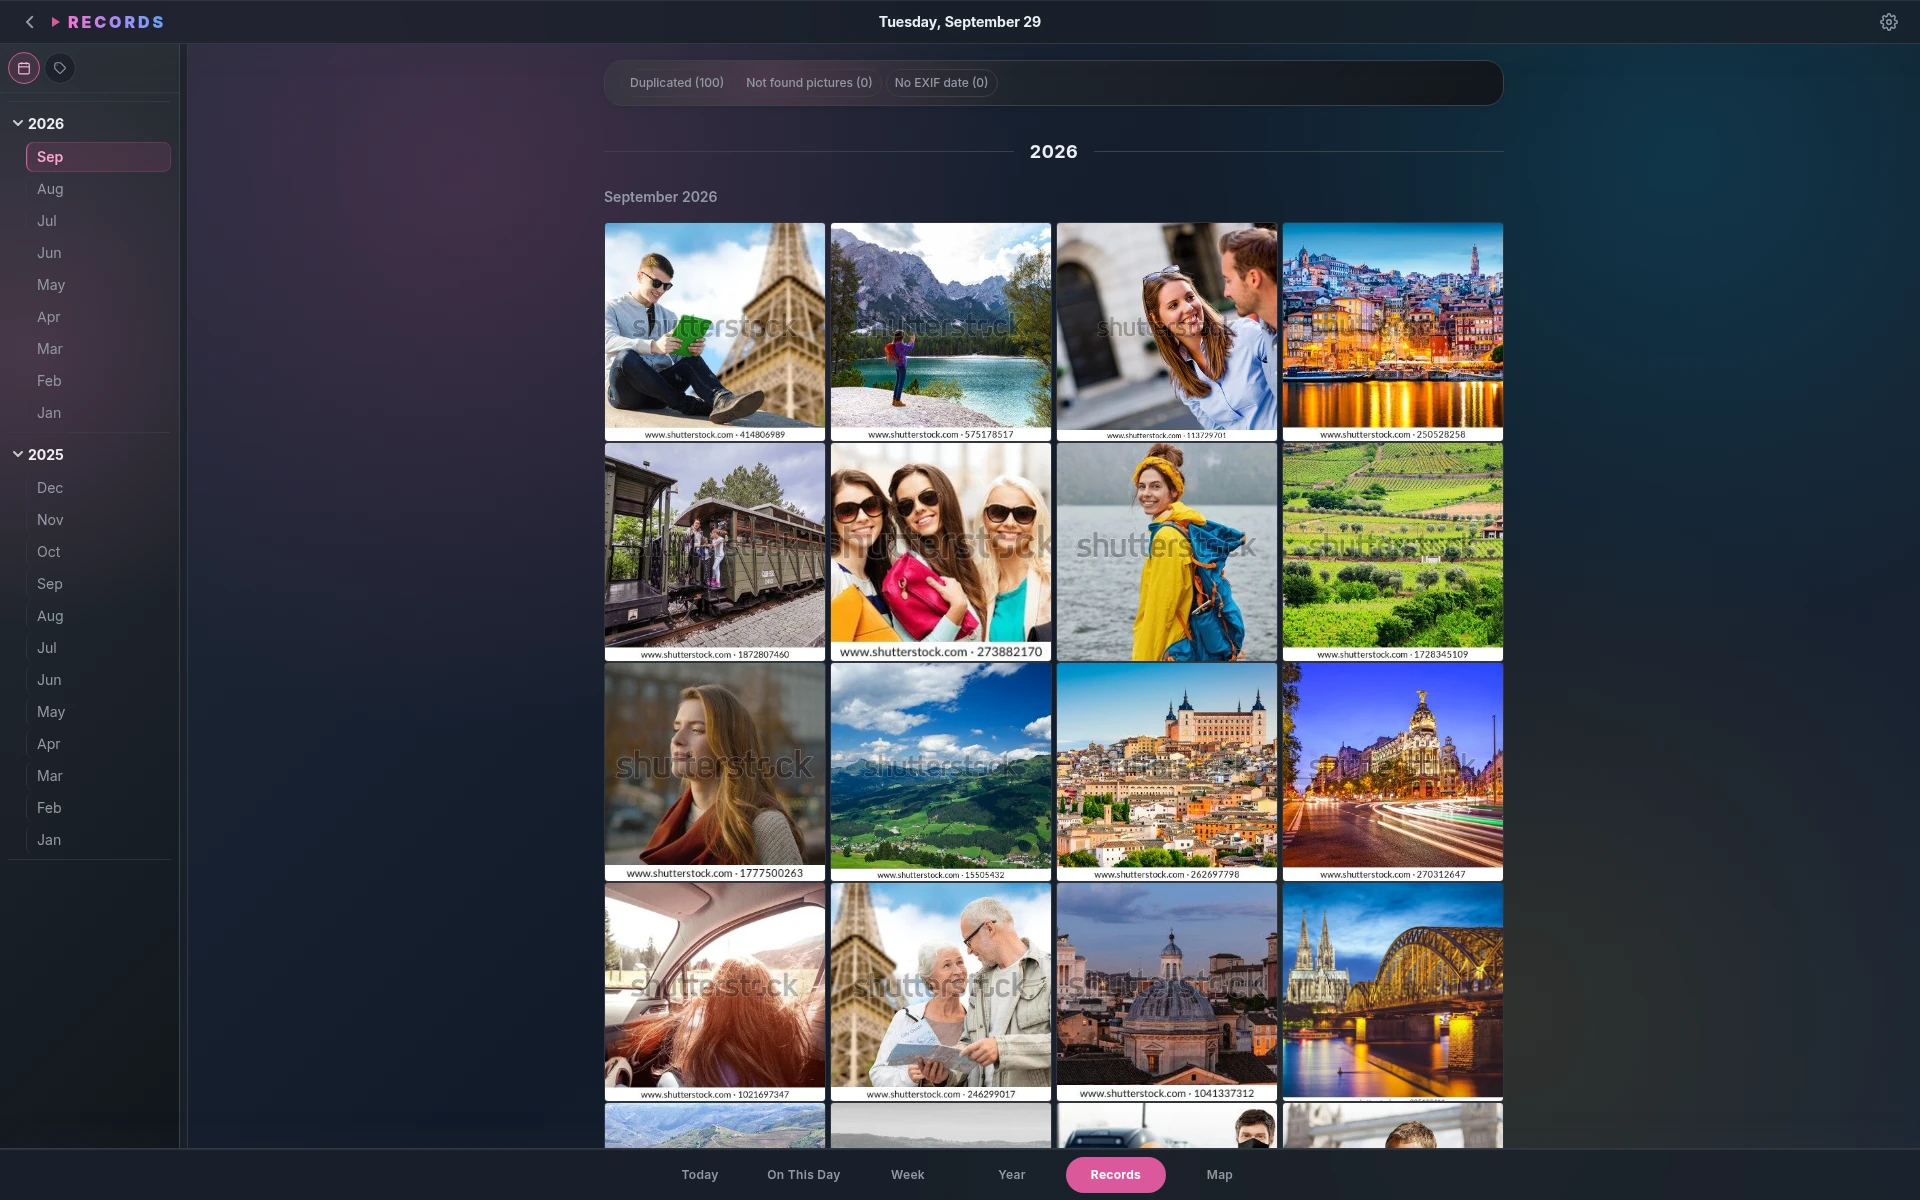Open photo of woman in yellow raincoat
This screenshot has width=1920, height=1200.
tap(1167, 552)
